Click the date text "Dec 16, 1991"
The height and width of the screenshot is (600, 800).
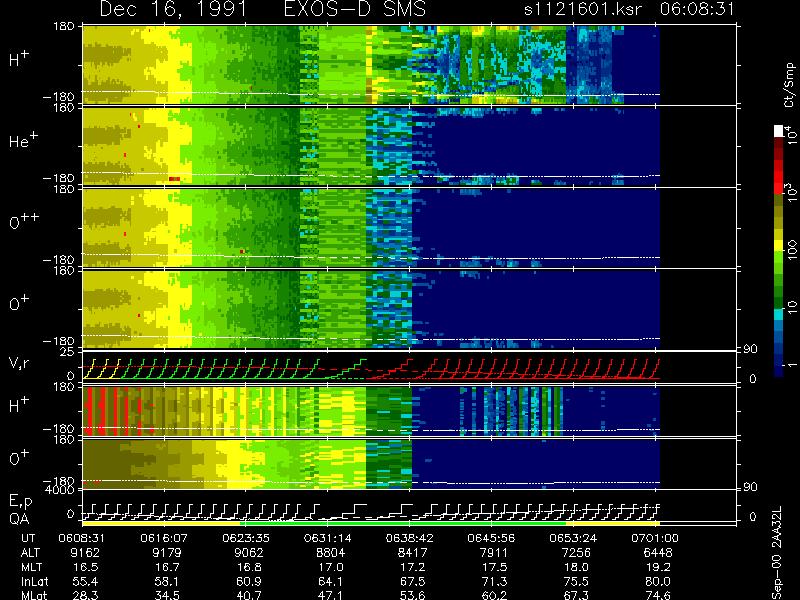click(173, 9)
